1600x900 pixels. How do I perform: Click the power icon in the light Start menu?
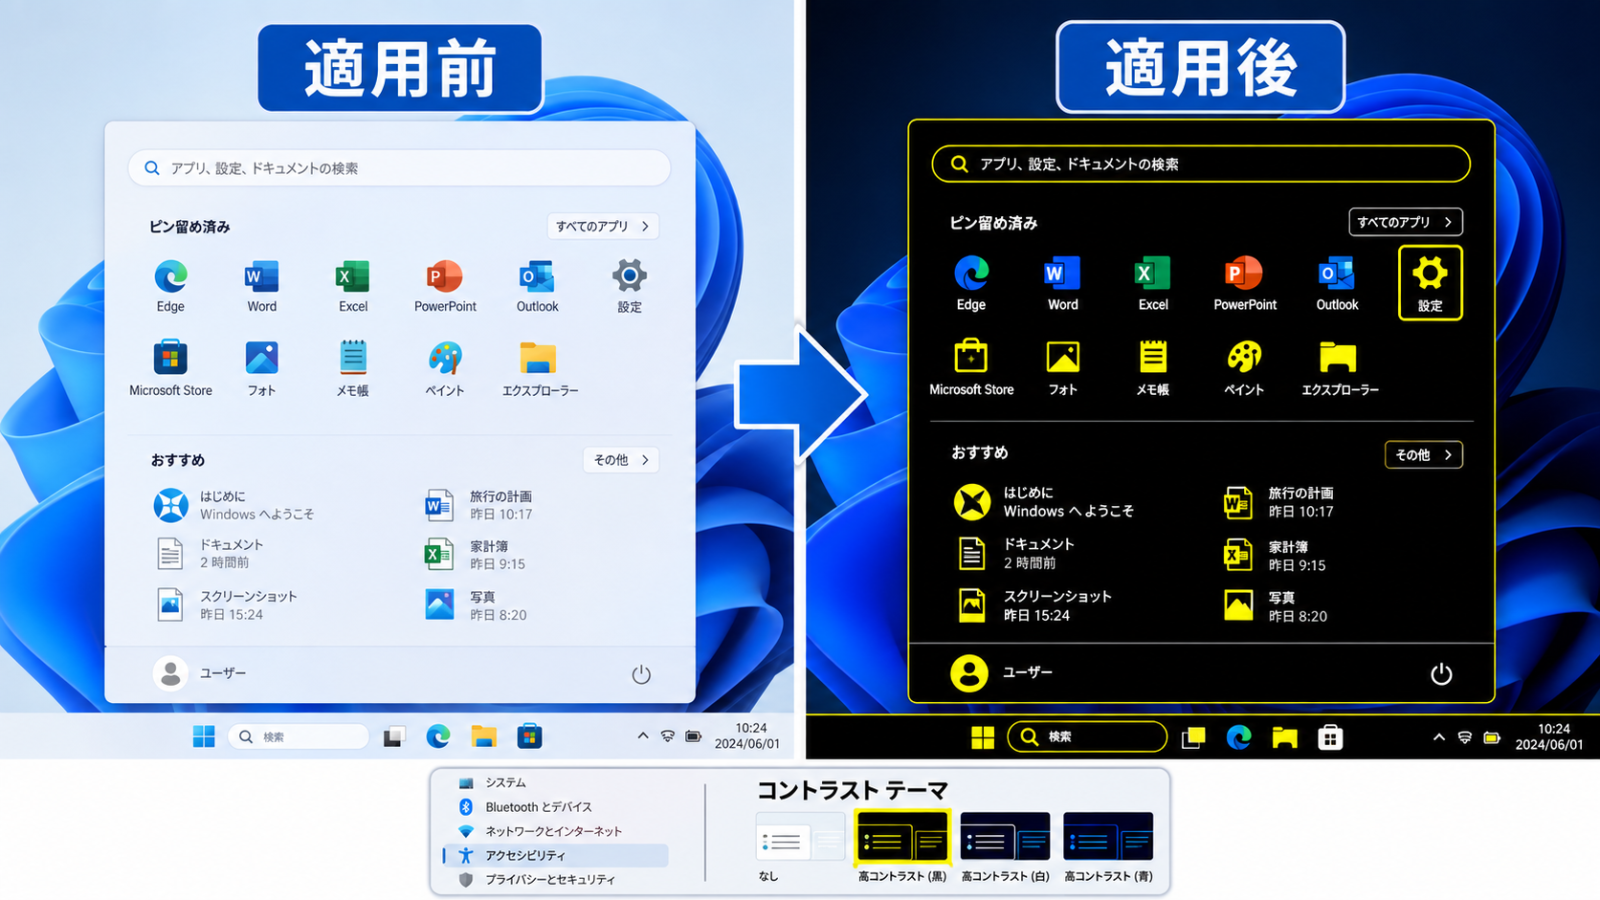coord(641,674)
